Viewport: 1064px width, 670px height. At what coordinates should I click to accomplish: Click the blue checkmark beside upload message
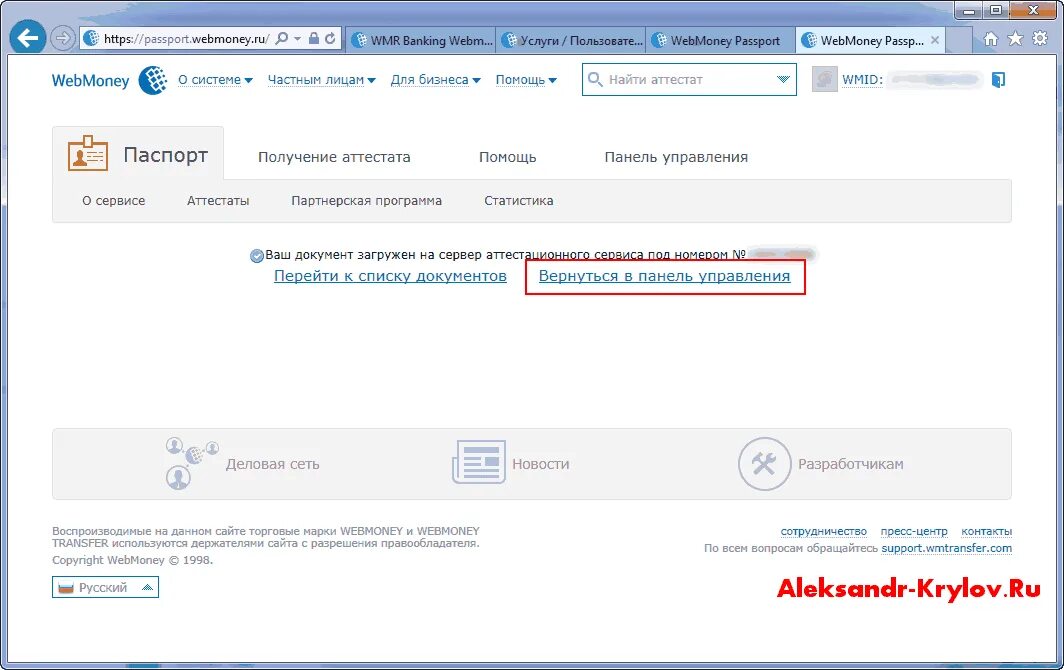point(256,256)
